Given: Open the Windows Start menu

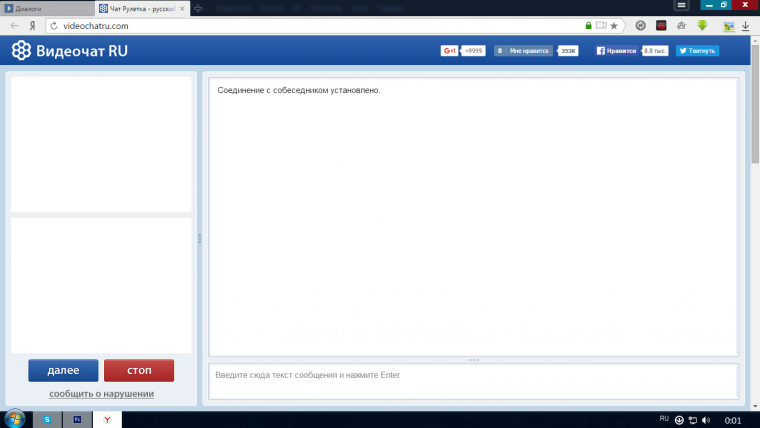Looking at the screenshot, I should [15, 419].
